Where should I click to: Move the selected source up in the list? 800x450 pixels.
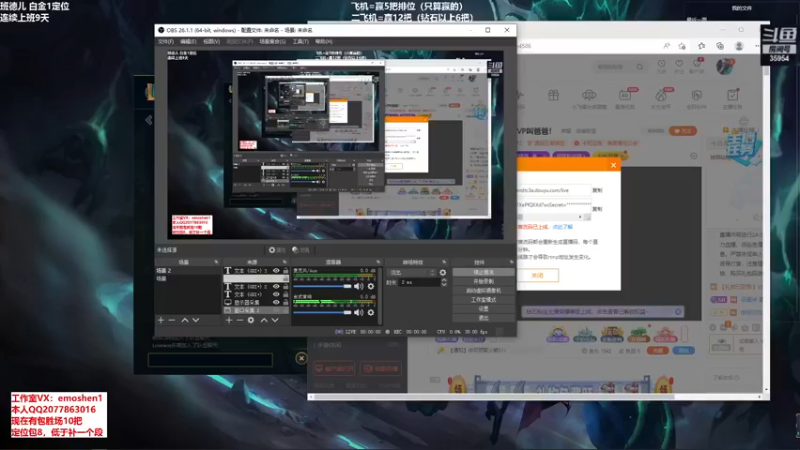click(264, 320)
